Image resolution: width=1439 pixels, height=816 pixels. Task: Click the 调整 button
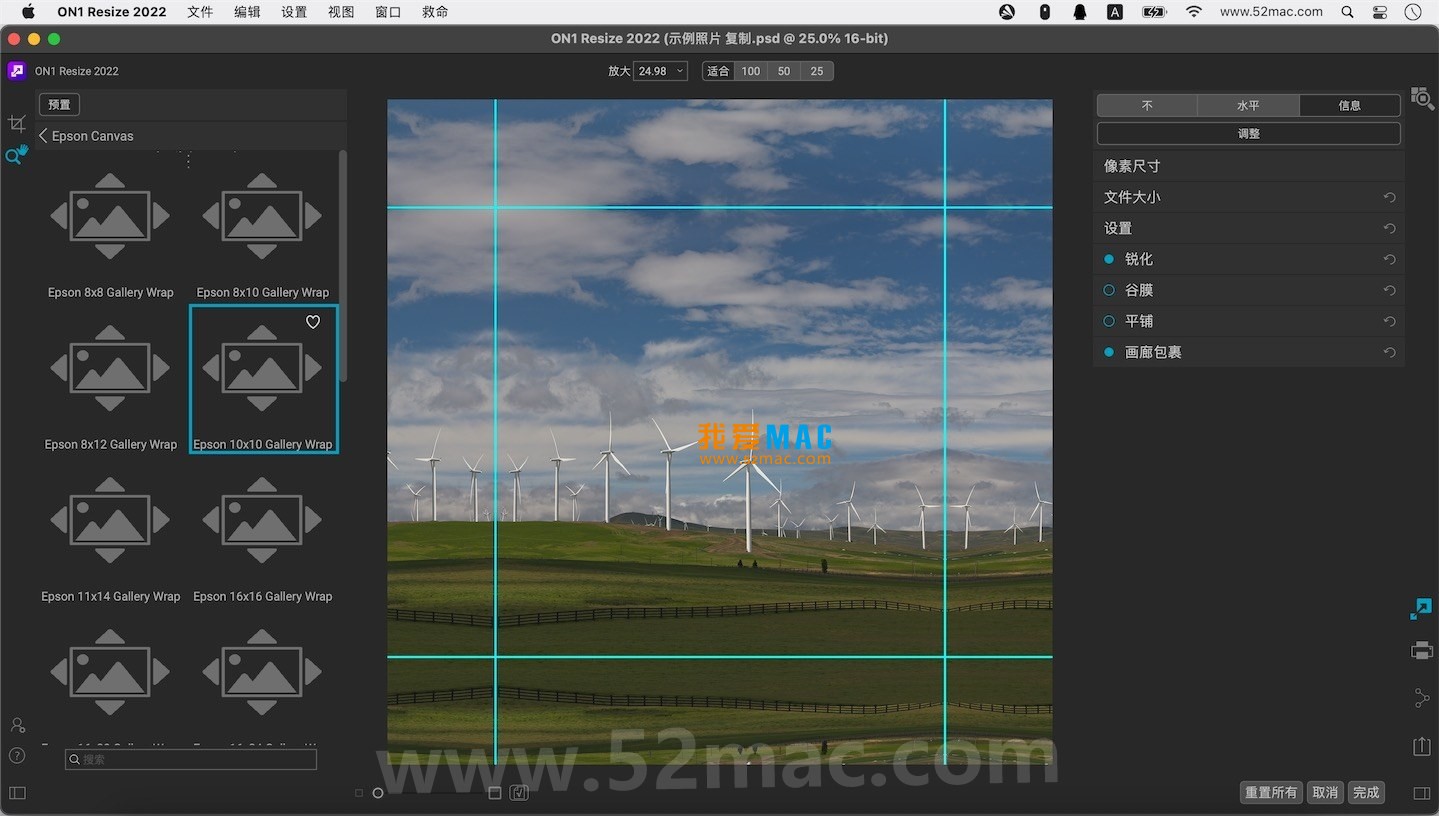click(x=1249, y=133)
